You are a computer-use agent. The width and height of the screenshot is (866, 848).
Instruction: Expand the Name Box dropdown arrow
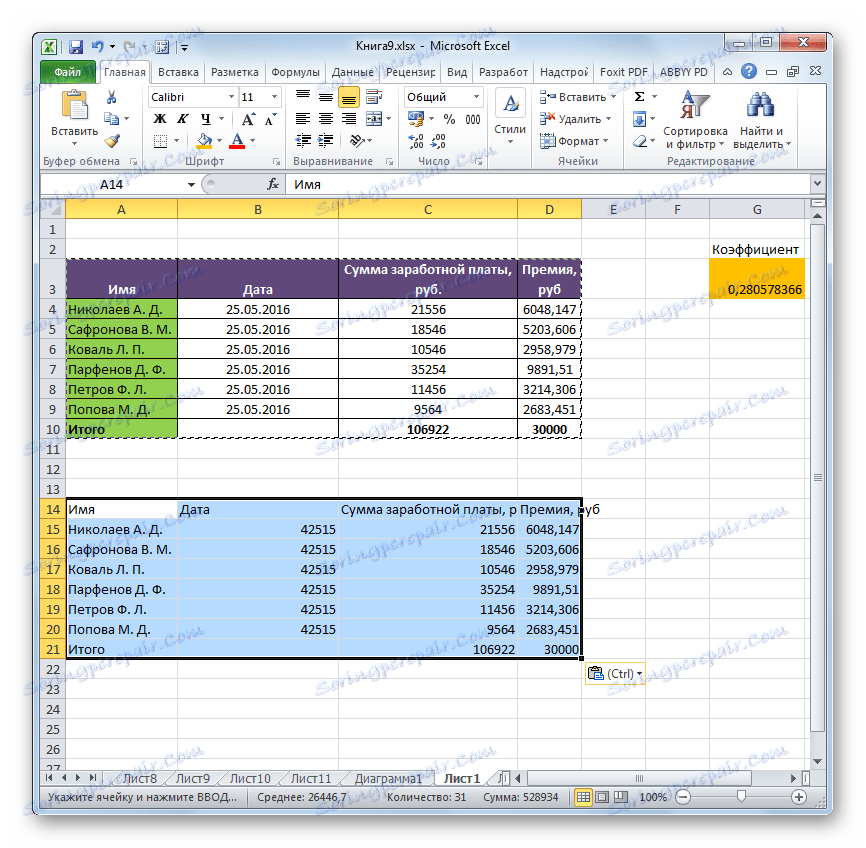pyautogui.click(x=191, y=185)
